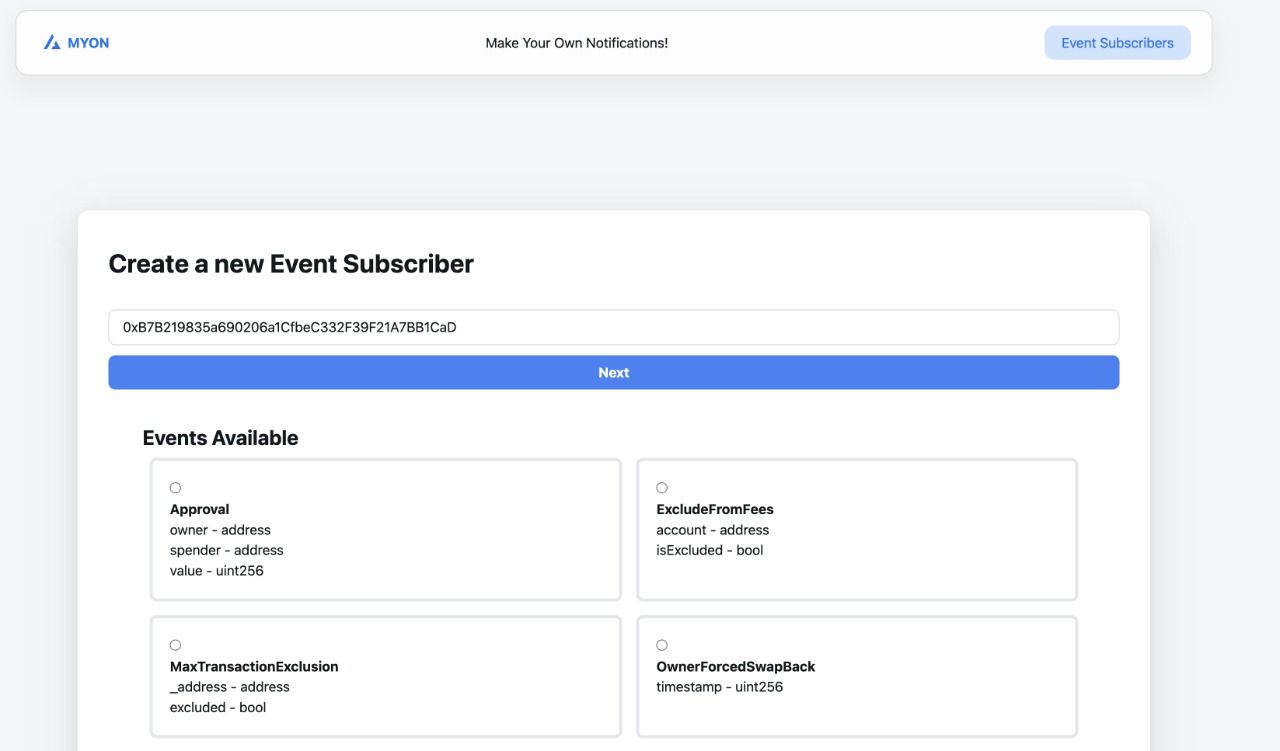The image size is (1280, 751).
Task: Select the Approval event radio button
Action: [176, 488]
